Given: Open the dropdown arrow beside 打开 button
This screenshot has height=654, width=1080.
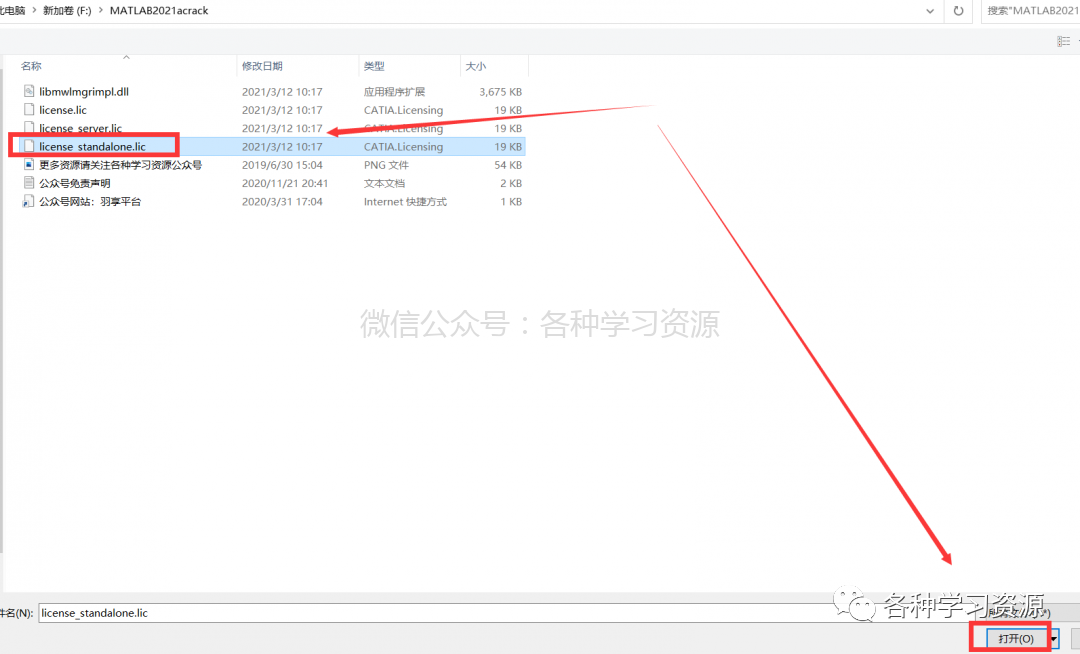Looking at the screenshot, I should [x=1054, y=640].
